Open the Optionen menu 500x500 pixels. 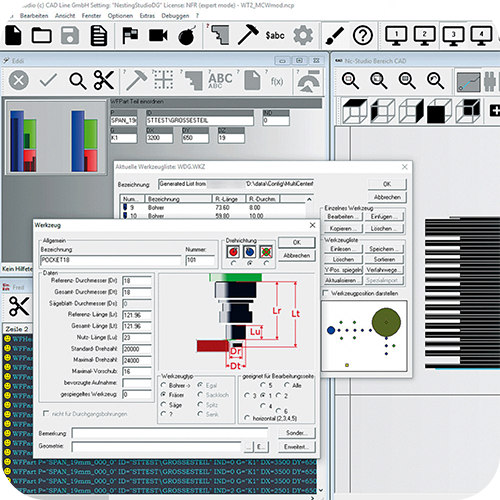120,16
